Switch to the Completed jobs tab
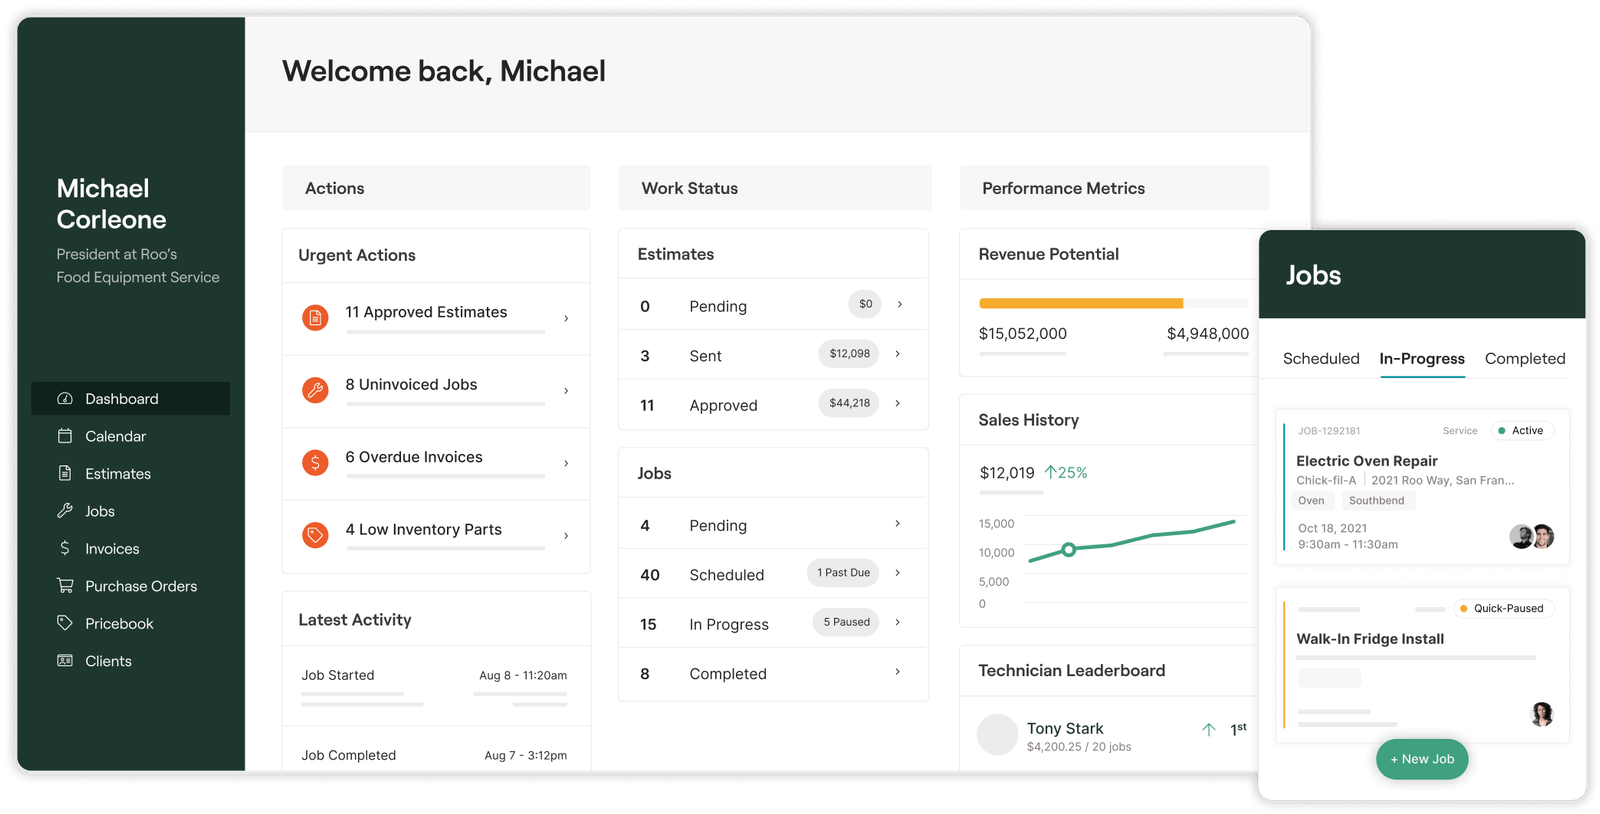 [1524, 359]
